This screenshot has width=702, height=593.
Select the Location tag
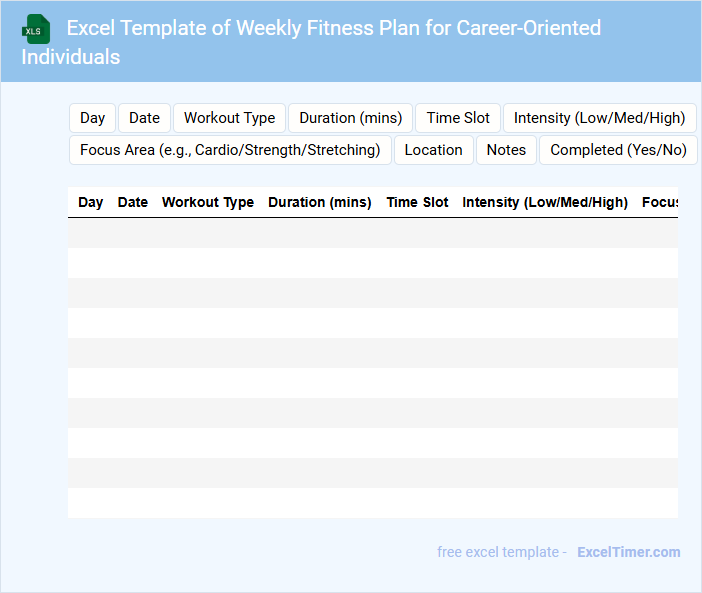[433, 150]
